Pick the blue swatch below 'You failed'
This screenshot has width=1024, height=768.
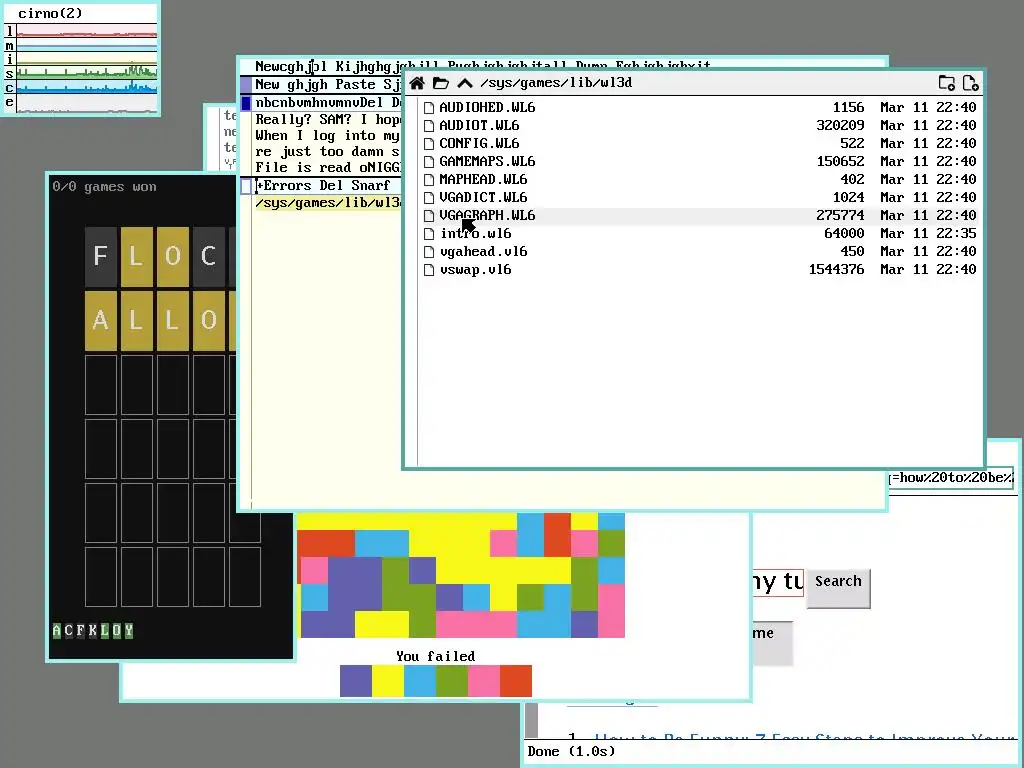click(x=420, y=681)
